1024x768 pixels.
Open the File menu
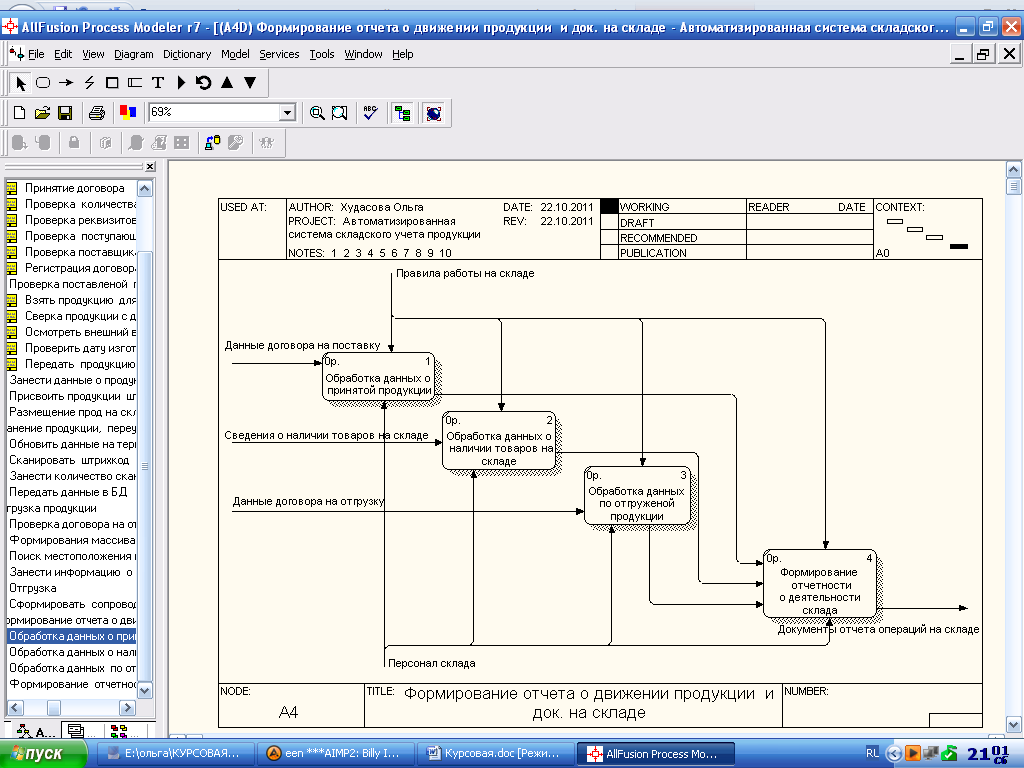coord(37,54)
